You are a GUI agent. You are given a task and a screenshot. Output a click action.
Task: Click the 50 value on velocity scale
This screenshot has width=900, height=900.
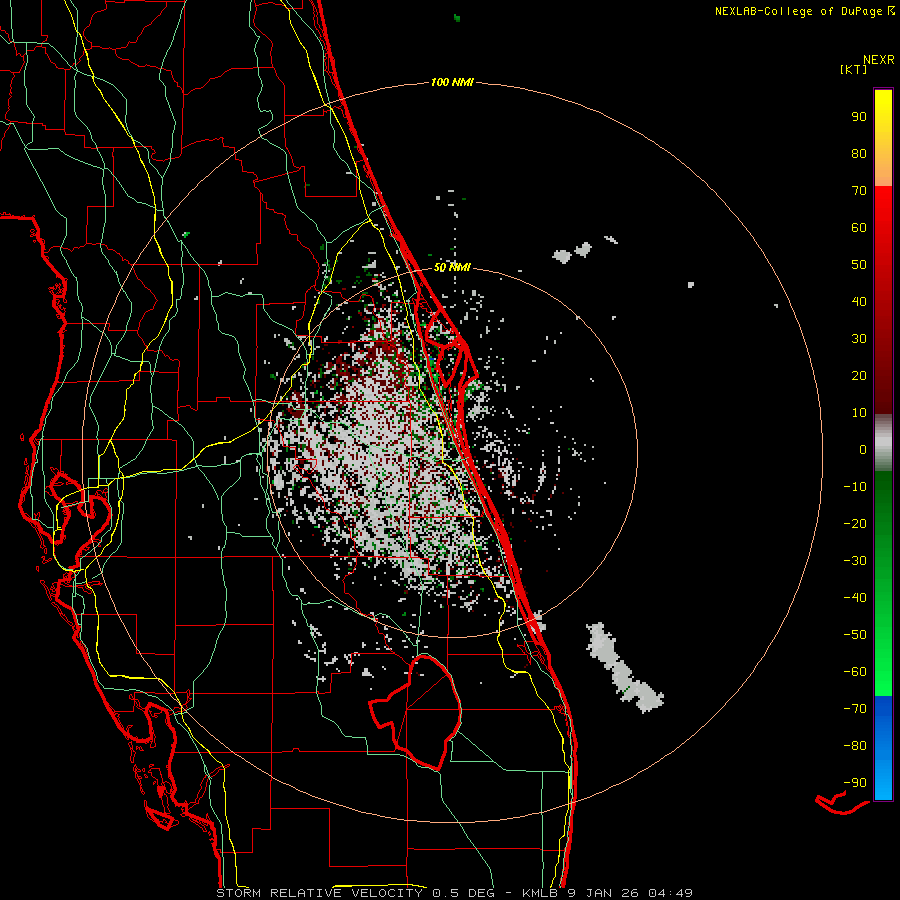coord(859,265)
